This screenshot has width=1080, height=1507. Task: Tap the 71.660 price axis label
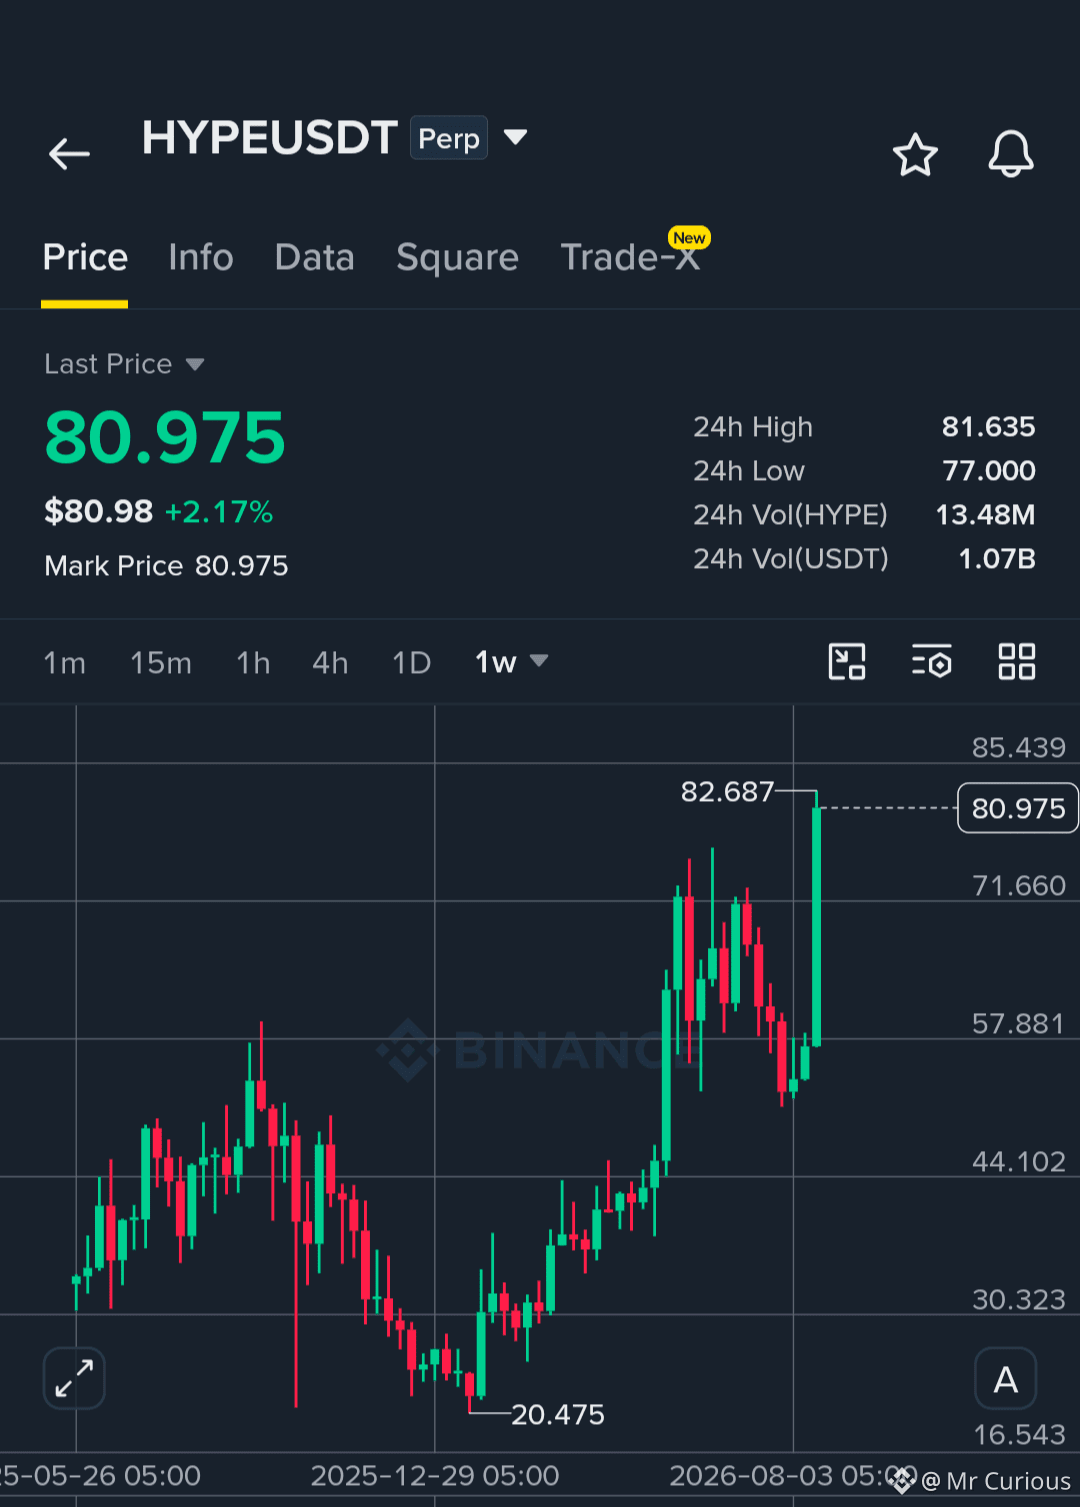tap(1019, 886)
